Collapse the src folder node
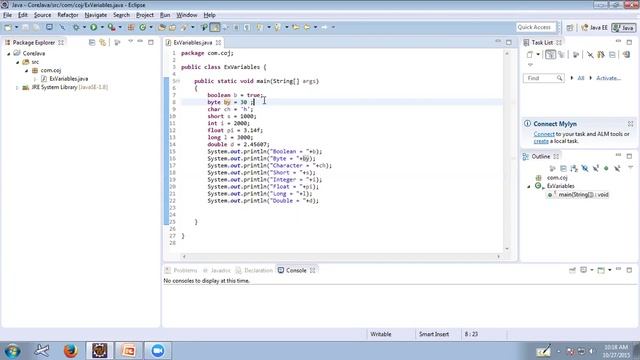The width and height of the screenshot is (640, 360). click(18, 62)
